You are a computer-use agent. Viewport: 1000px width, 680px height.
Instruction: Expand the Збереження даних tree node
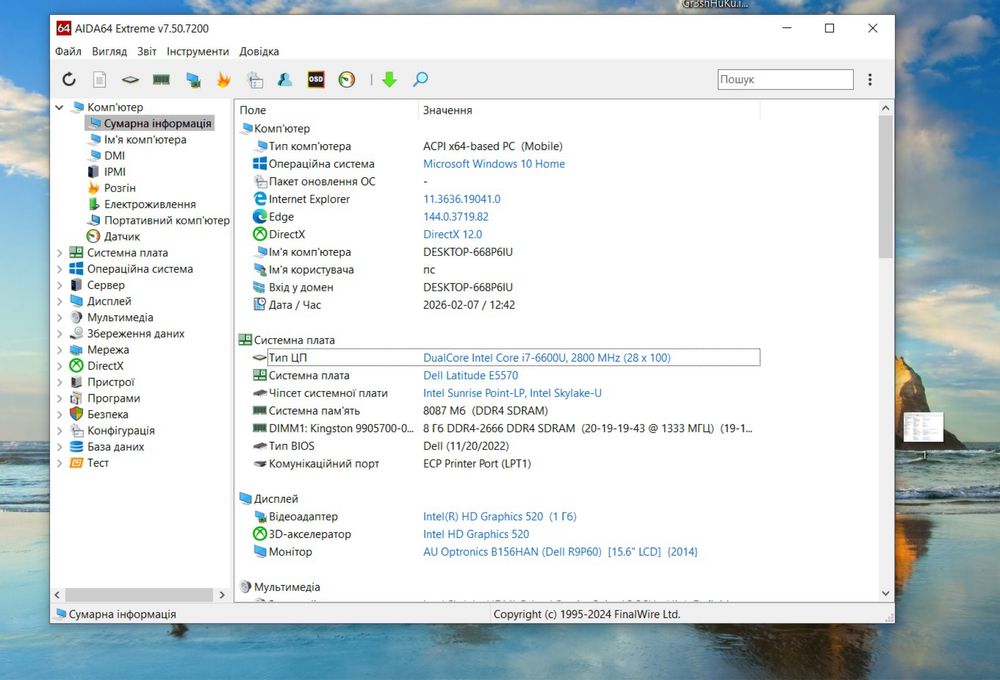(x=59, y=334)
